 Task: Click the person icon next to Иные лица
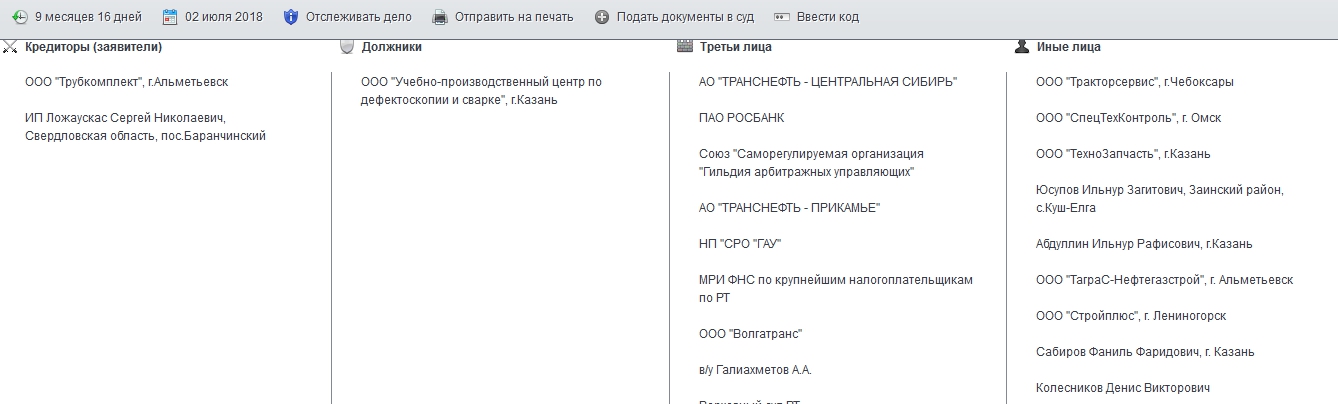1022,46
